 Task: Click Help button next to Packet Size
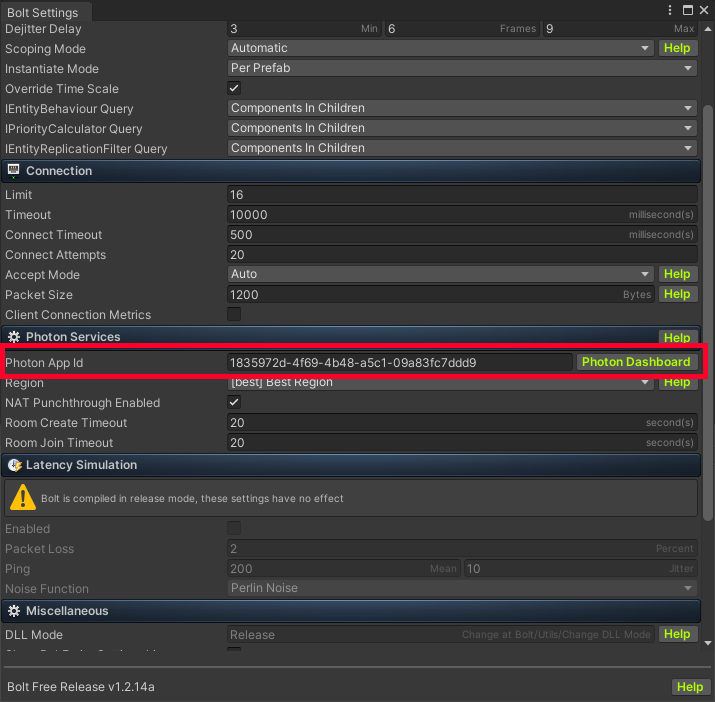pos(677,294)
